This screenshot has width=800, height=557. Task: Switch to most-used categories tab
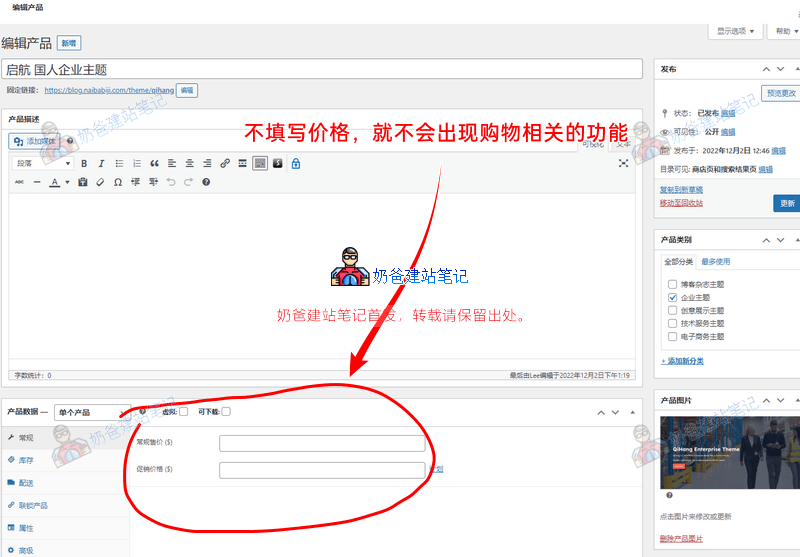point(715,262)
